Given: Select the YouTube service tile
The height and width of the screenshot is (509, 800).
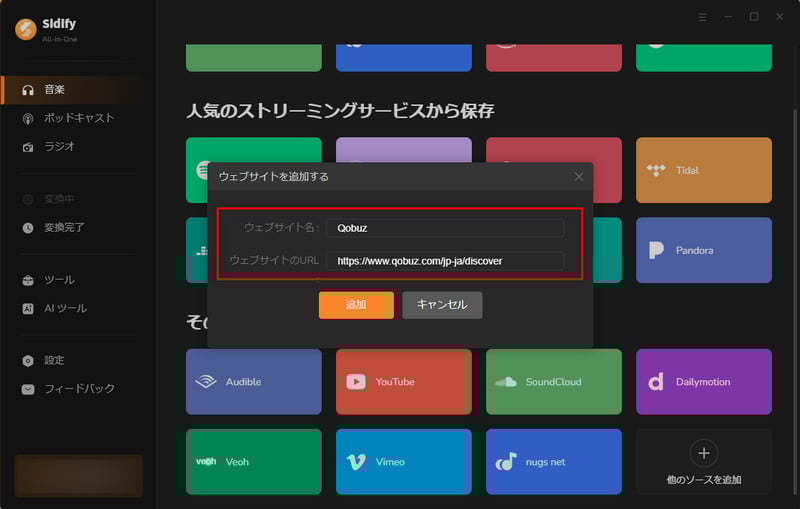Looking at the screenshot, I should 404,381.
